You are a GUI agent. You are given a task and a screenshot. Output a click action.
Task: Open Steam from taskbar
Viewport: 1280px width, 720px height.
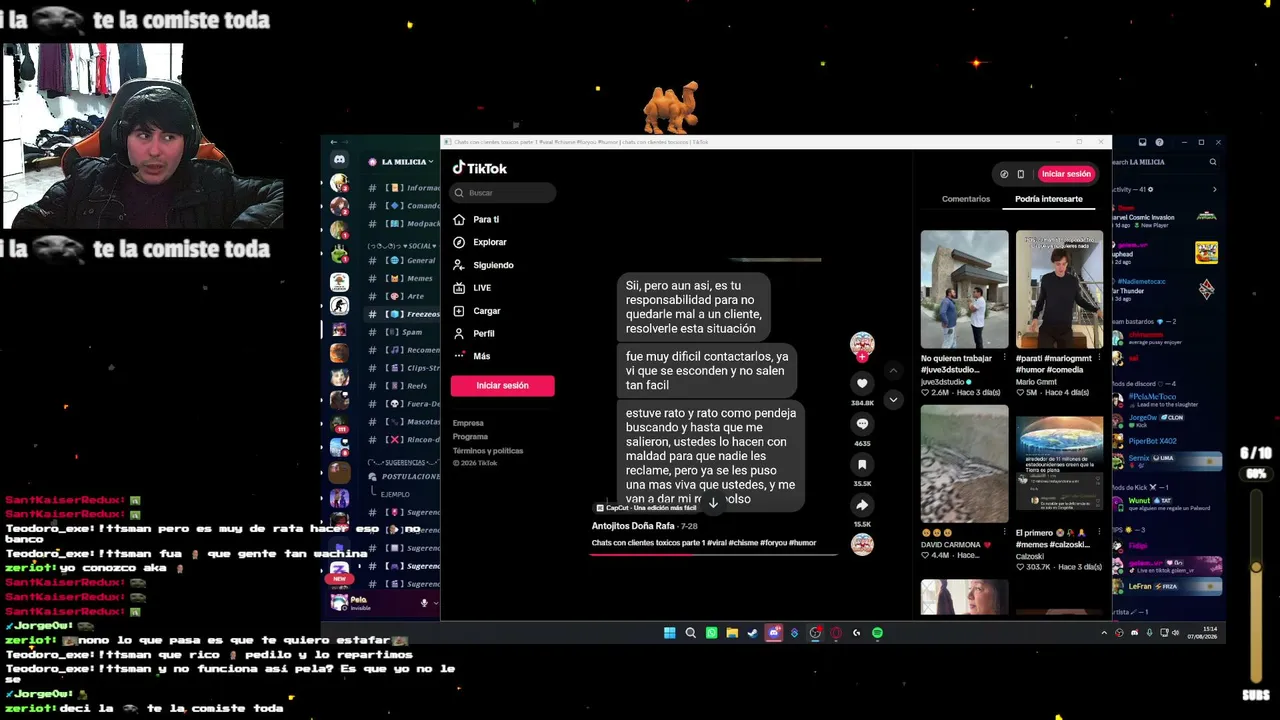point(752,633)
